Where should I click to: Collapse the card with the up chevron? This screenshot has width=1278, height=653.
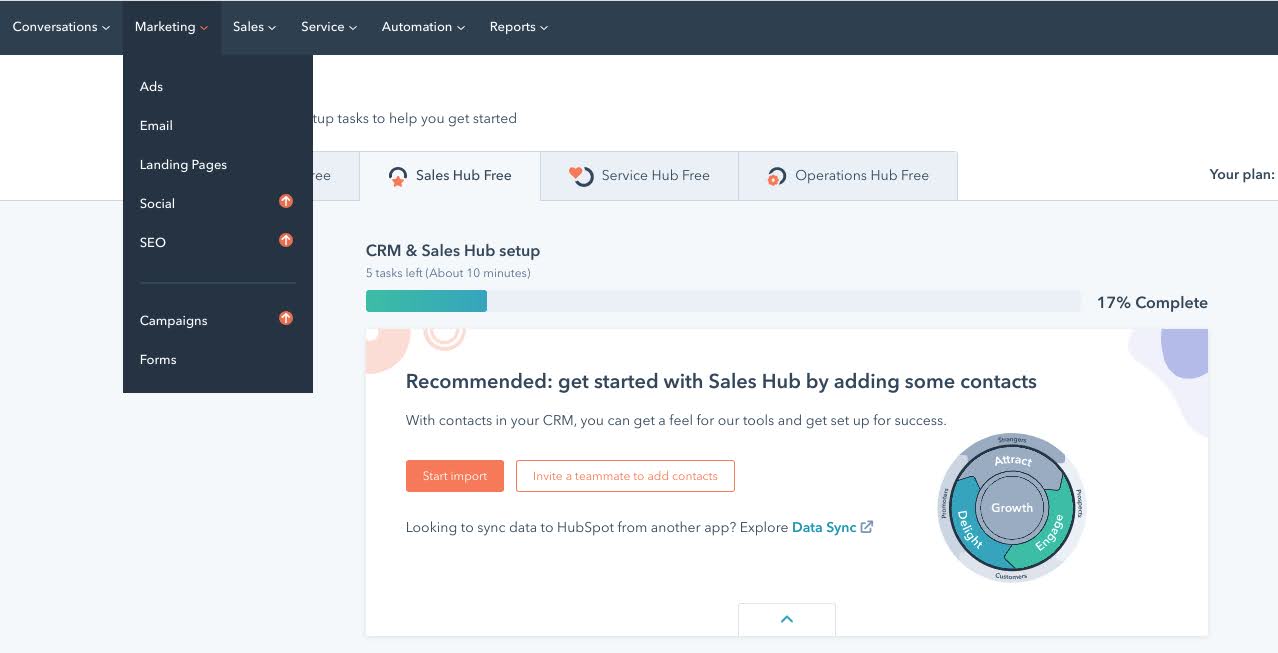point(787,619)
